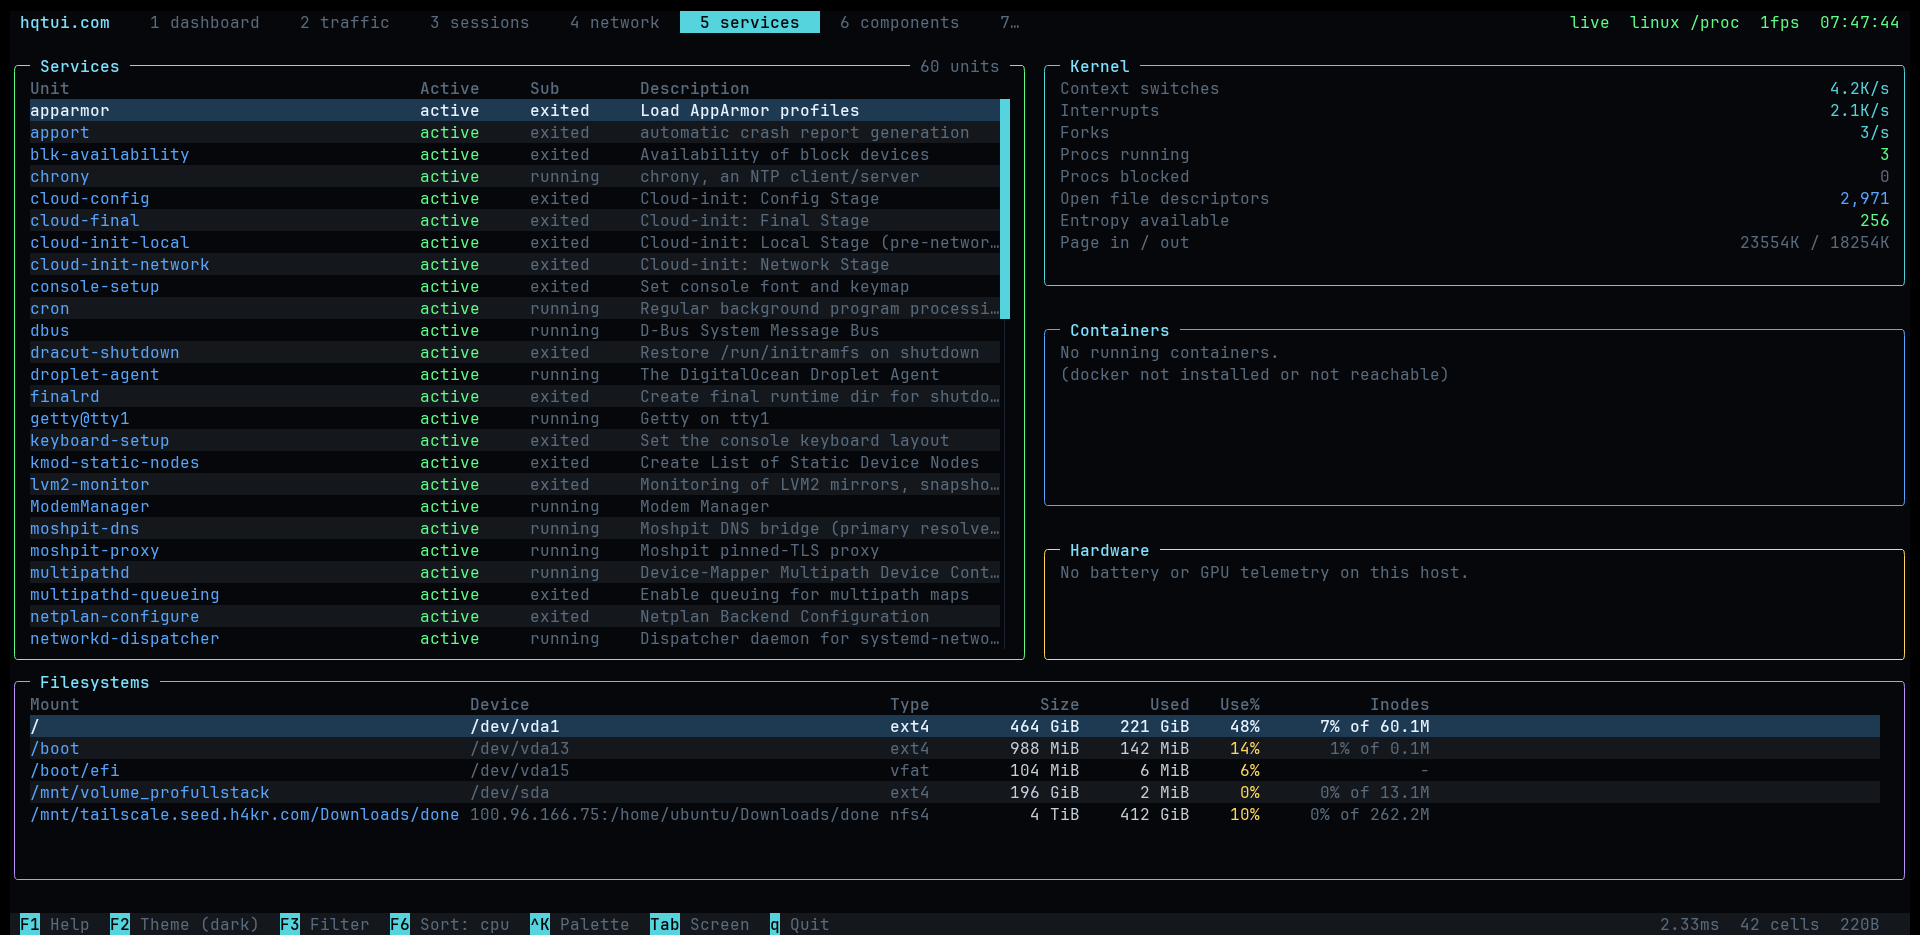Select the moshpit-dns service

point(515,528)
